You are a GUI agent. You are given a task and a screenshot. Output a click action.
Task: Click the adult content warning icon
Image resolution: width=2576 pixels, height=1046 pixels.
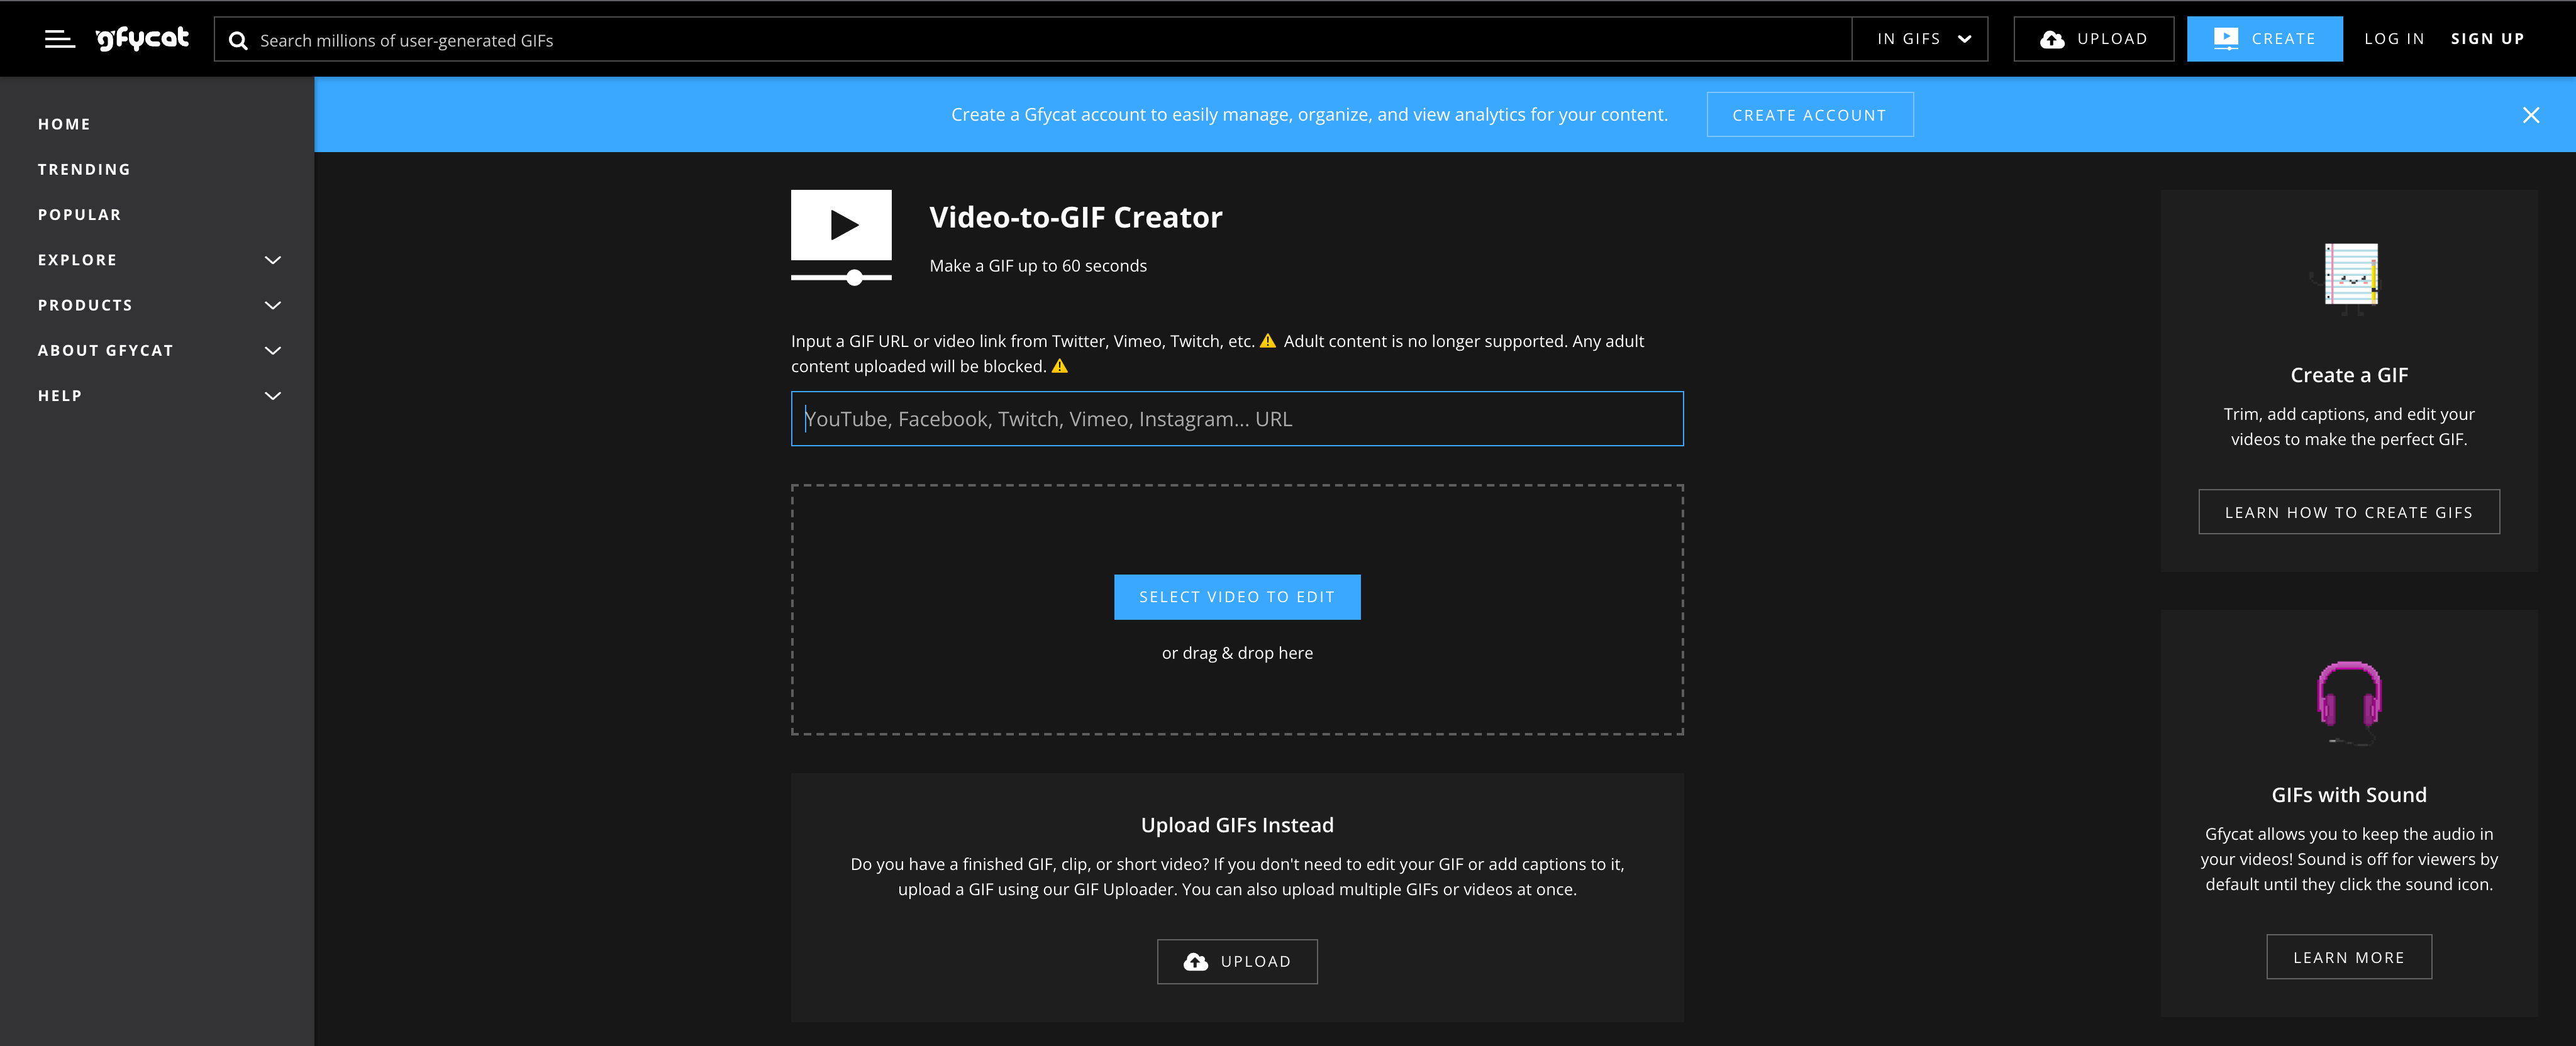click(x=1268, y=340)
